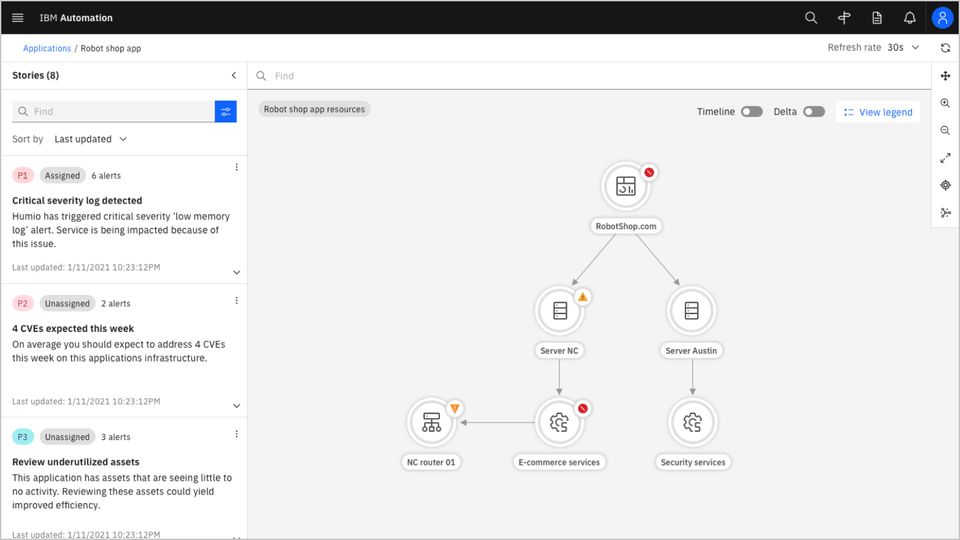Open the hamburger navigation menu

point(17,18)
